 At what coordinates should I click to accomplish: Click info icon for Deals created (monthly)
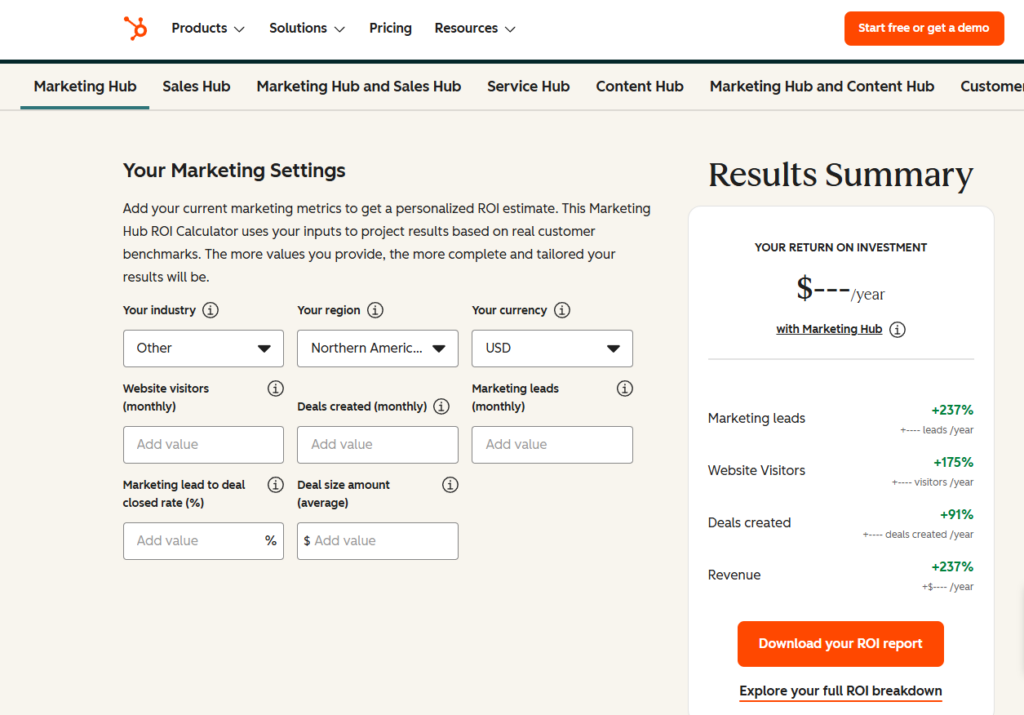click(x=441, y=406)
